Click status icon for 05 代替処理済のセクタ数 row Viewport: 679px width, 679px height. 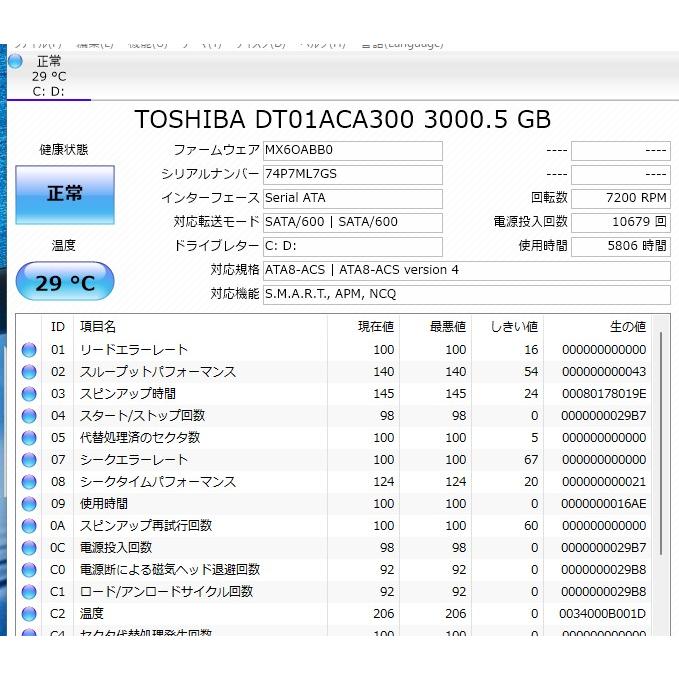[29, 438]
